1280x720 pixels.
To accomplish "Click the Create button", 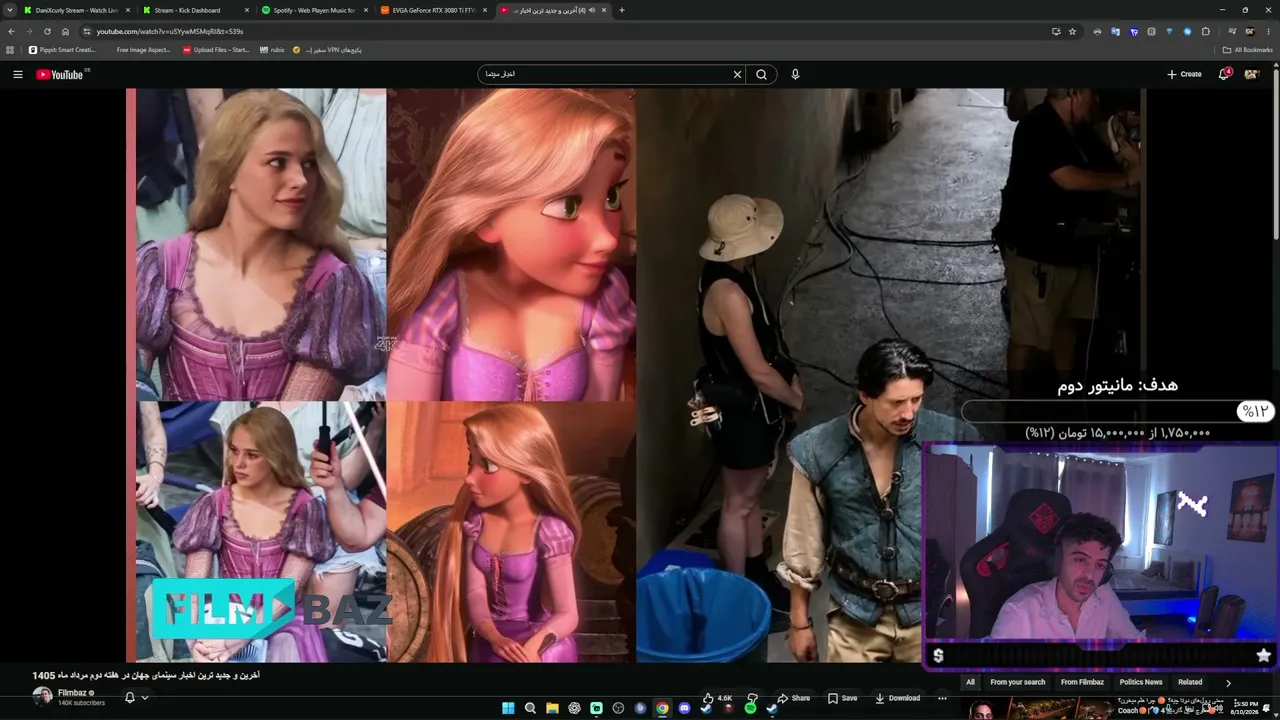I will pyautogui.click(x=1184, y=74).
